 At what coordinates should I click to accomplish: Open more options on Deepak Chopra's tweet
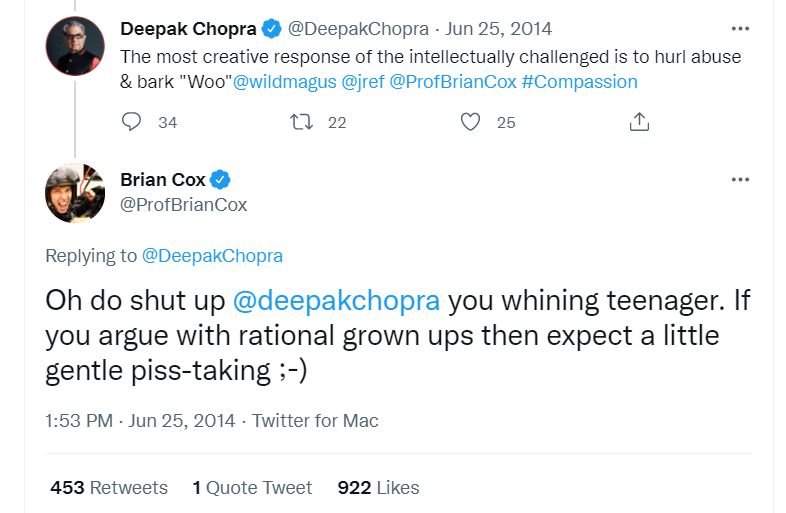tap(740, 29)
